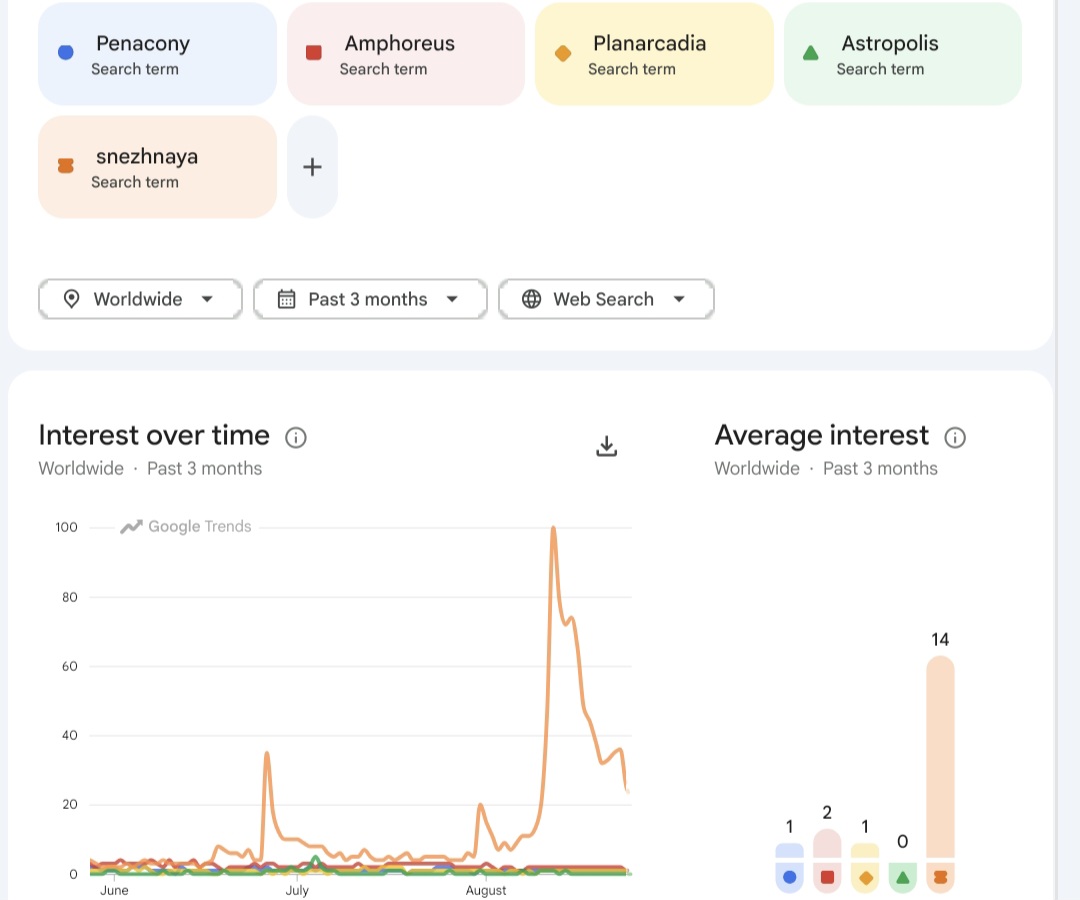
Task: Click the orange marker icon beside snezhnaya
Action: [x=65, y=165]
